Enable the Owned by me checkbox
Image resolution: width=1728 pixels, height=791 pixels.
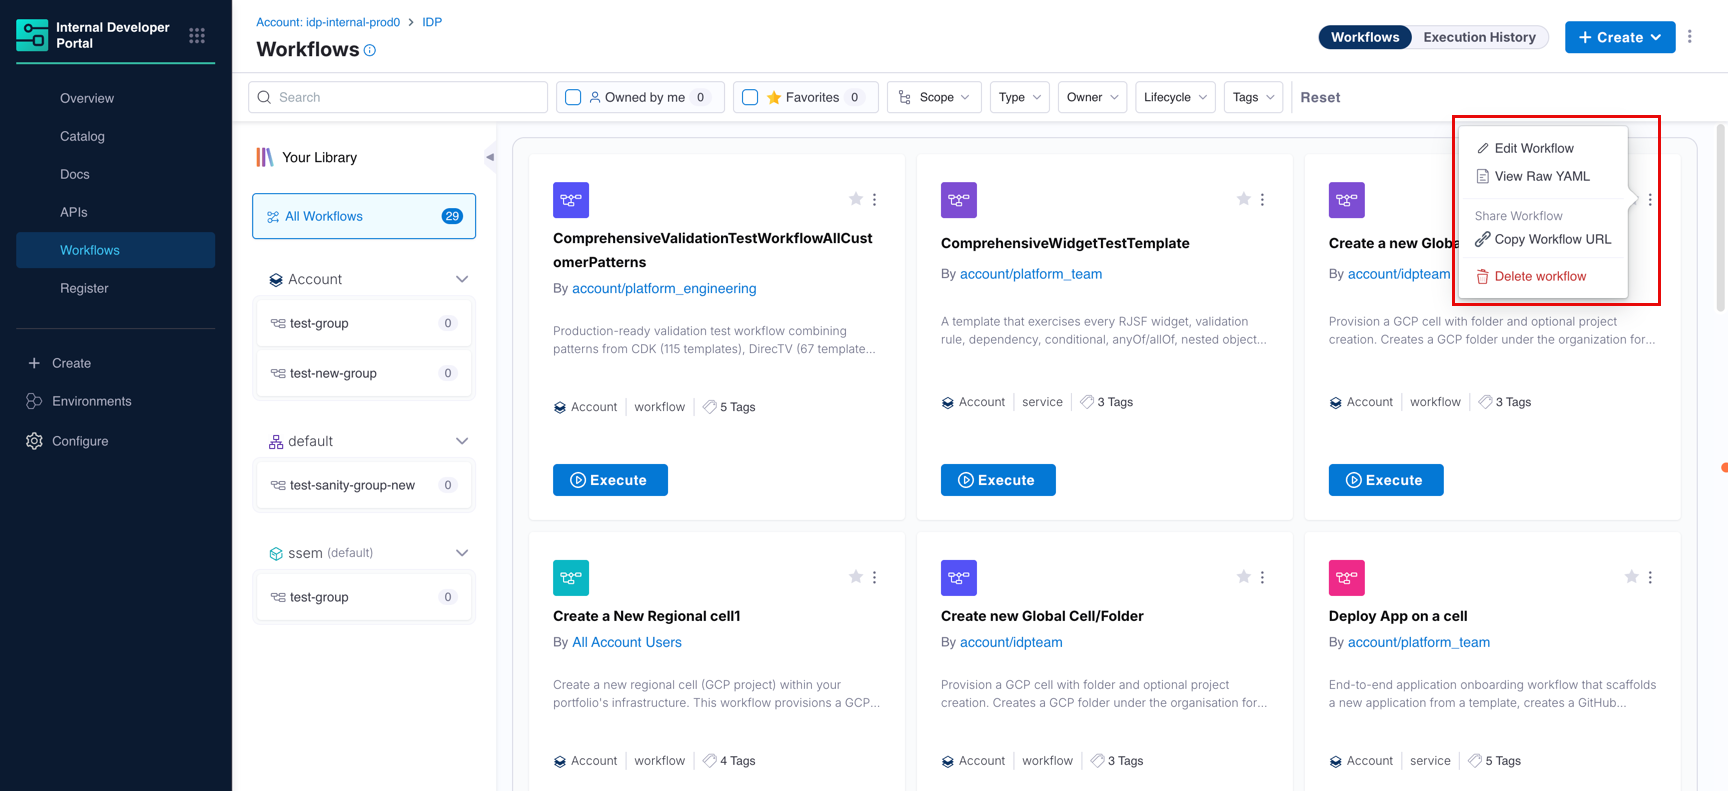click(573, 97)
